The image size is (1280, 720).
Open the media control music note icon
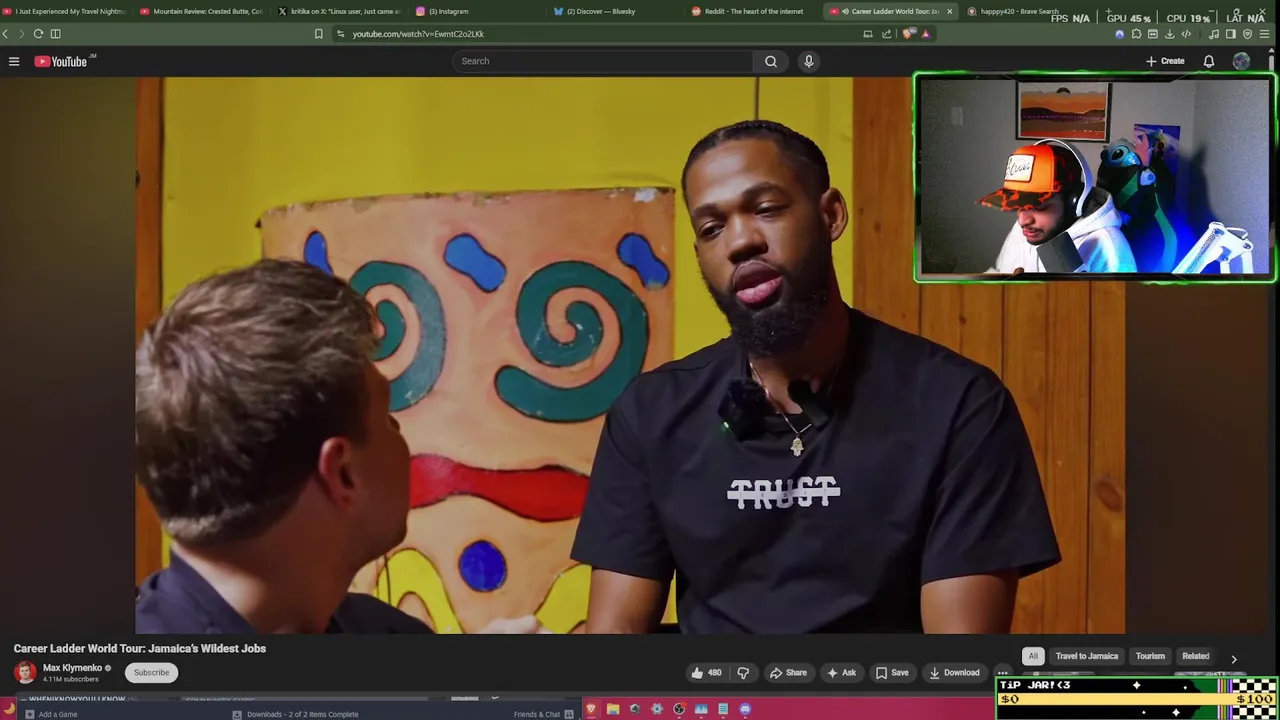pyautogui.click(x=1214, y=34)
